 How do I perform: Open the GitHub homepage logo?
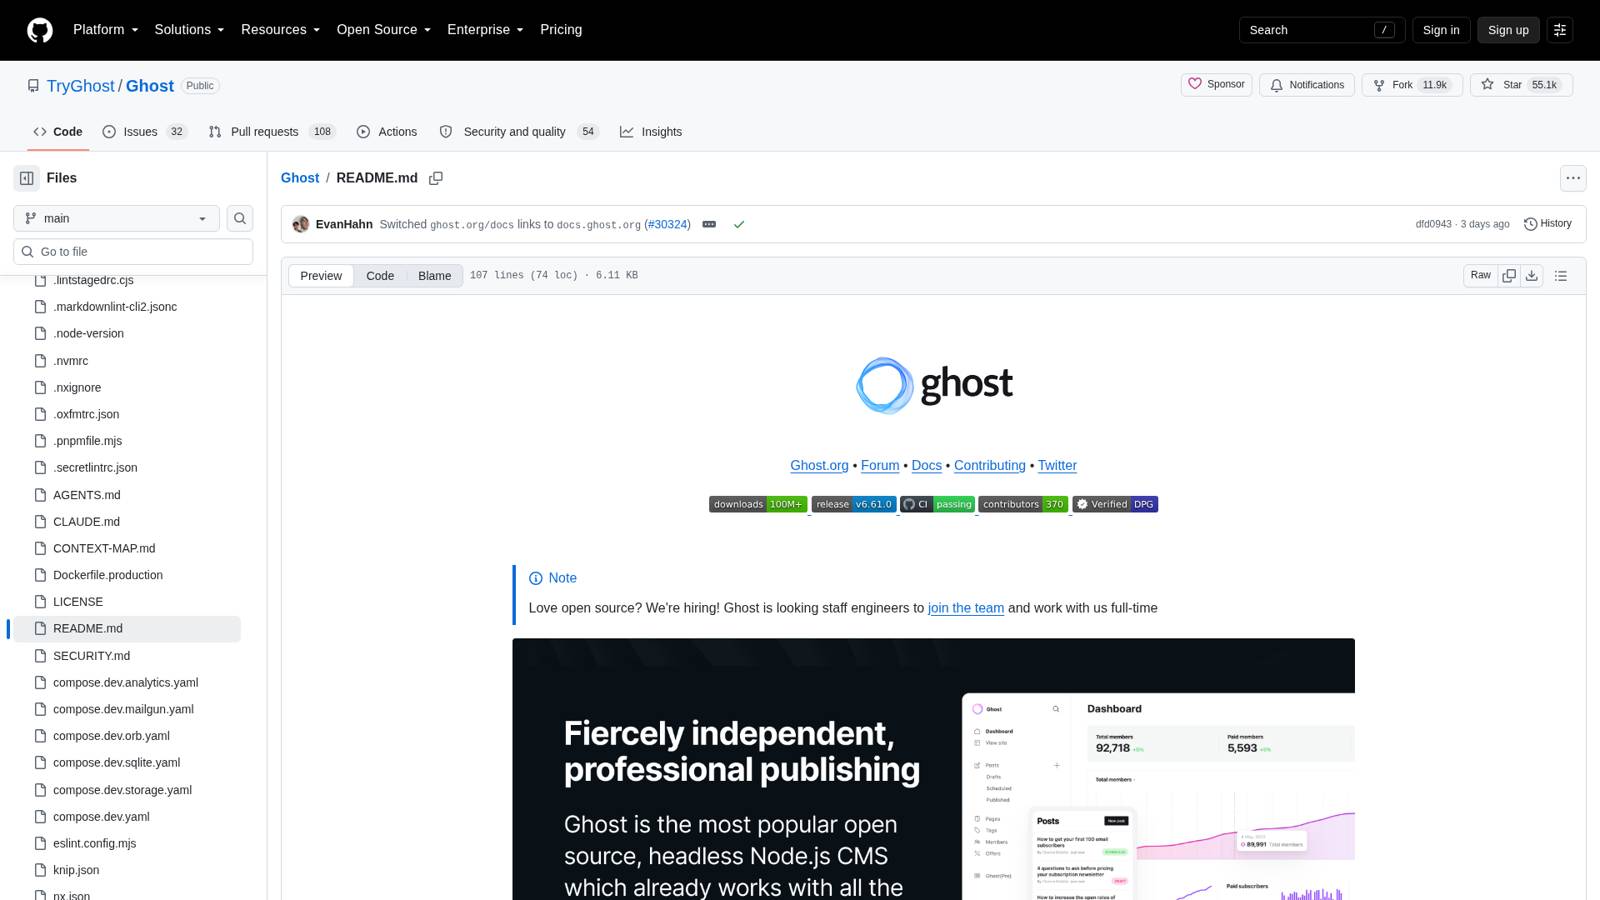tap(40, 30)
